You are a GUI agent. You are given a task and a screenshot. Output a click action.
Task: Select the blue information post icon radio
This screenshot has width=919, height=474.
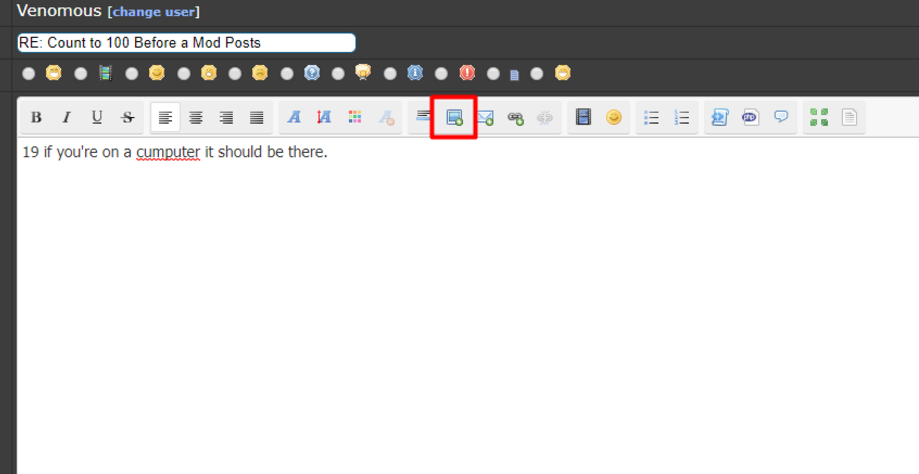[x=390, y=73]
